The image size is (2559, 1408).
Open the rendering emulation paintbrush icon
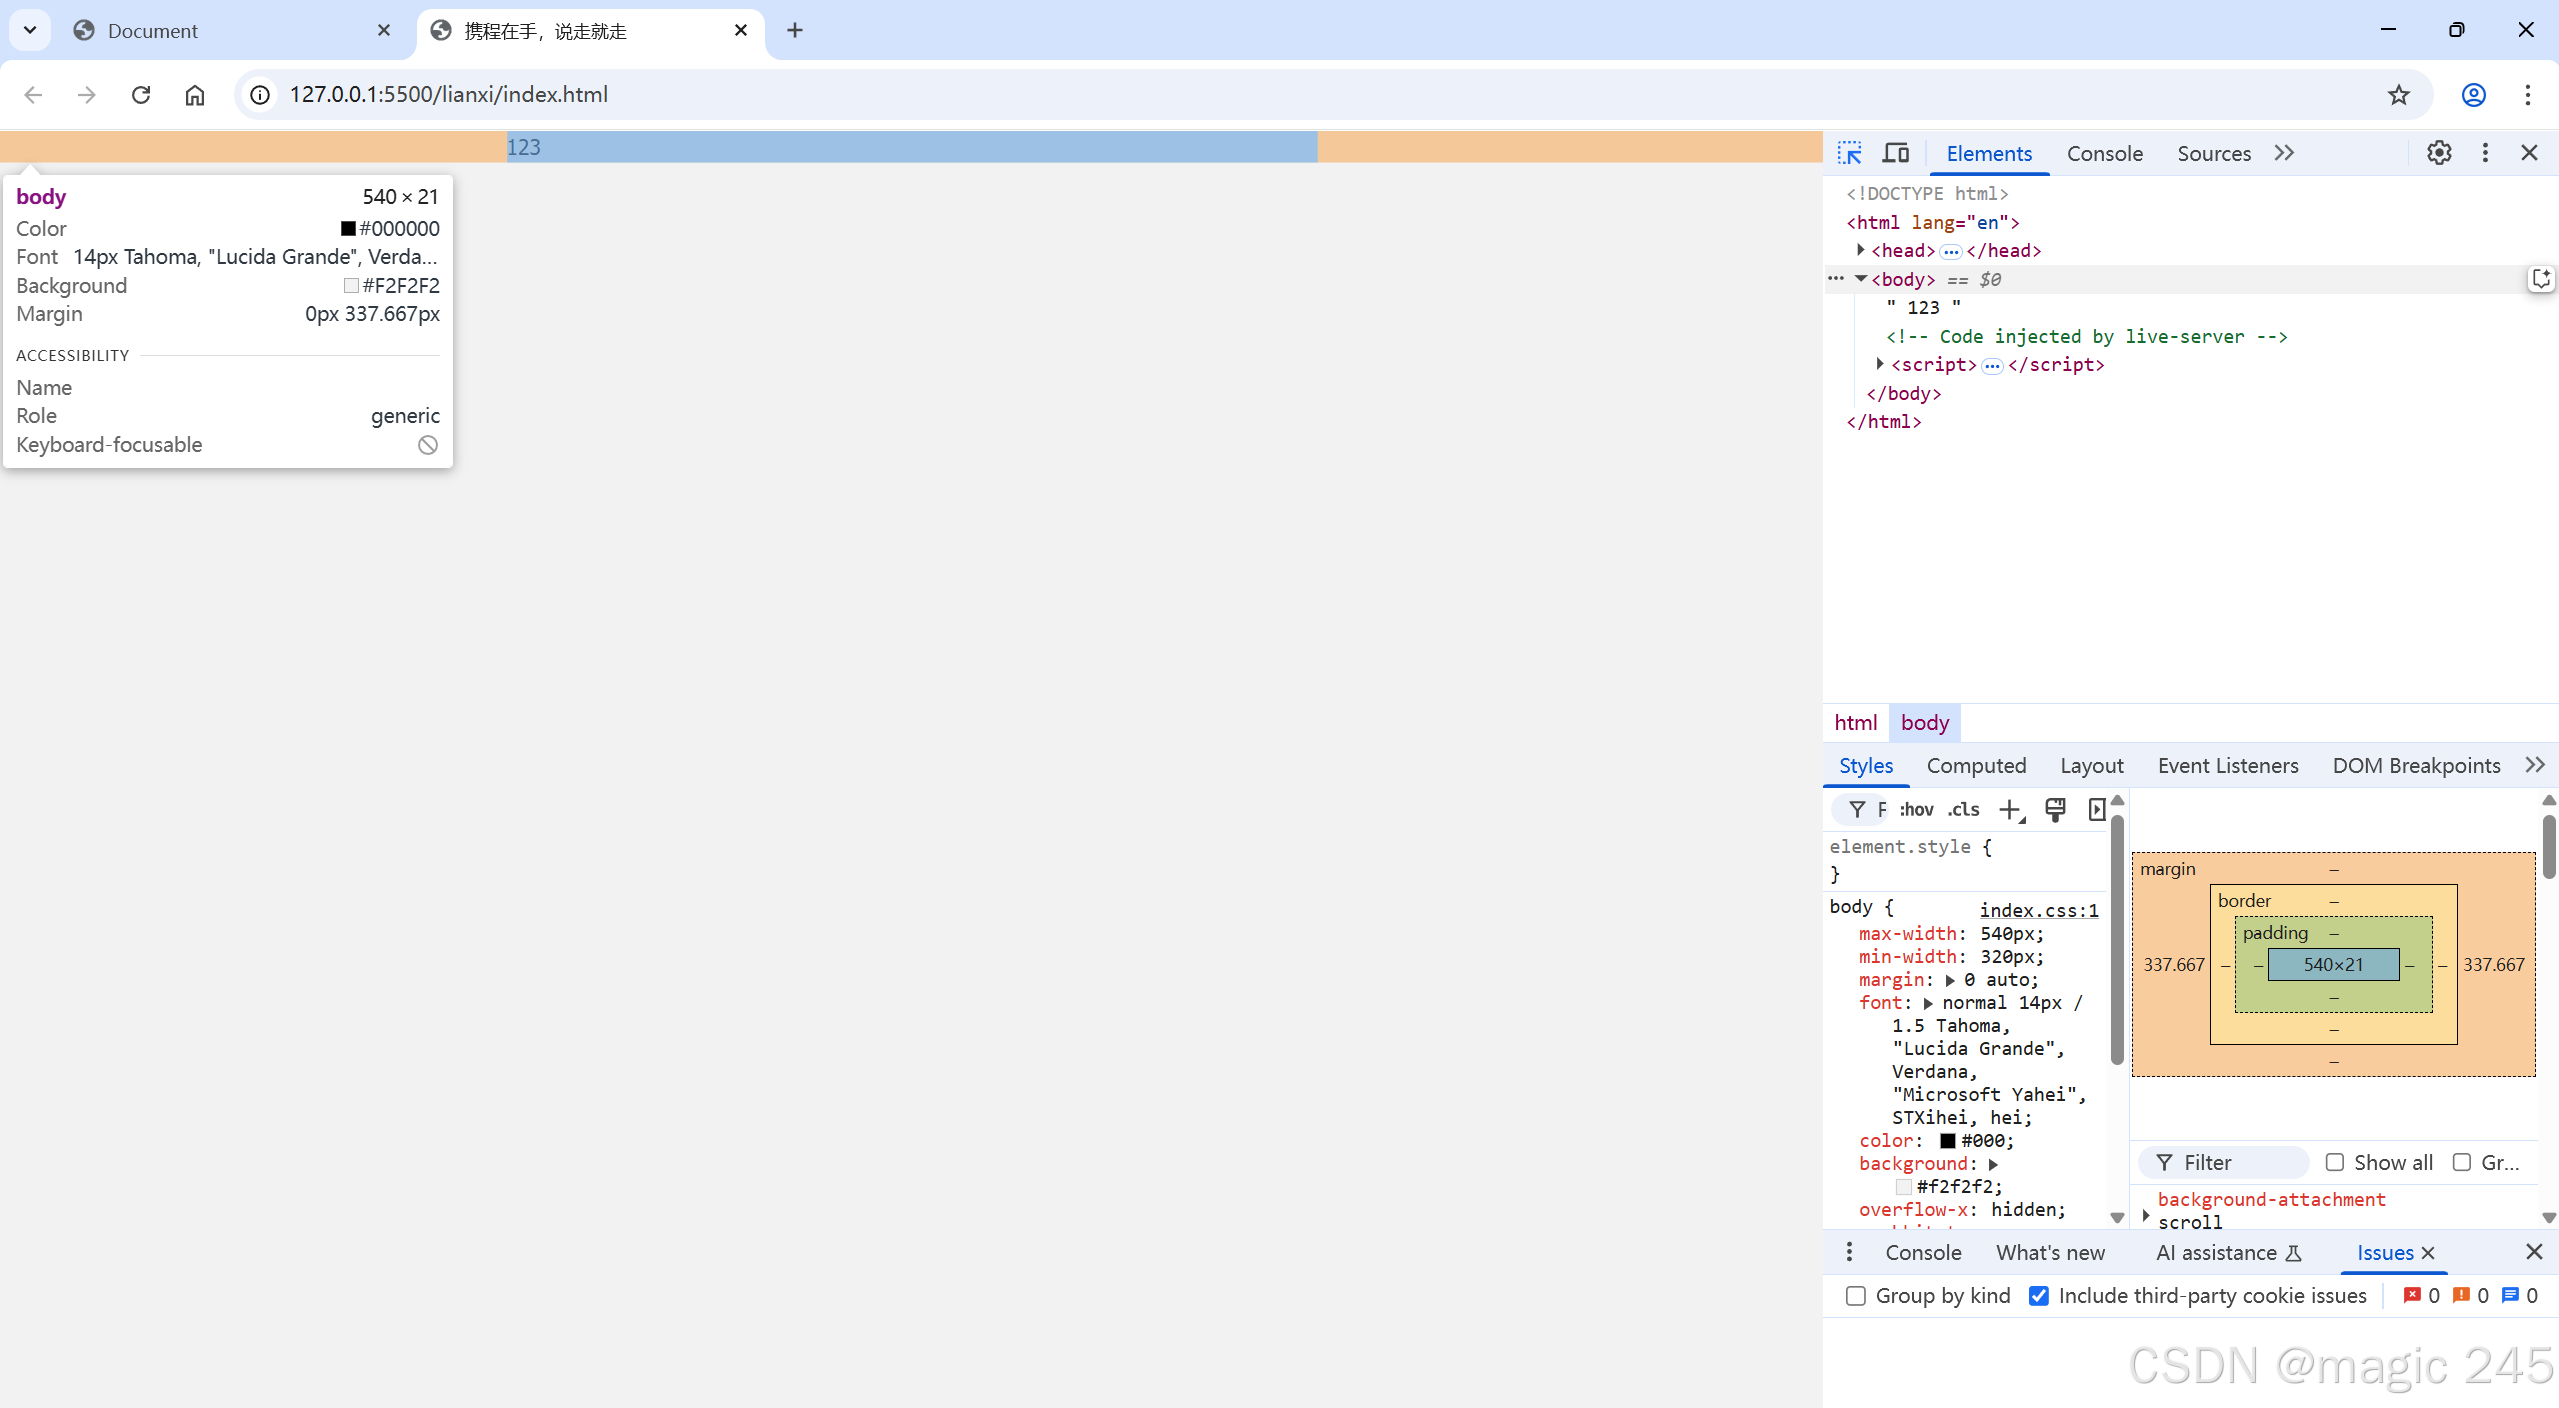(2055, 810)
